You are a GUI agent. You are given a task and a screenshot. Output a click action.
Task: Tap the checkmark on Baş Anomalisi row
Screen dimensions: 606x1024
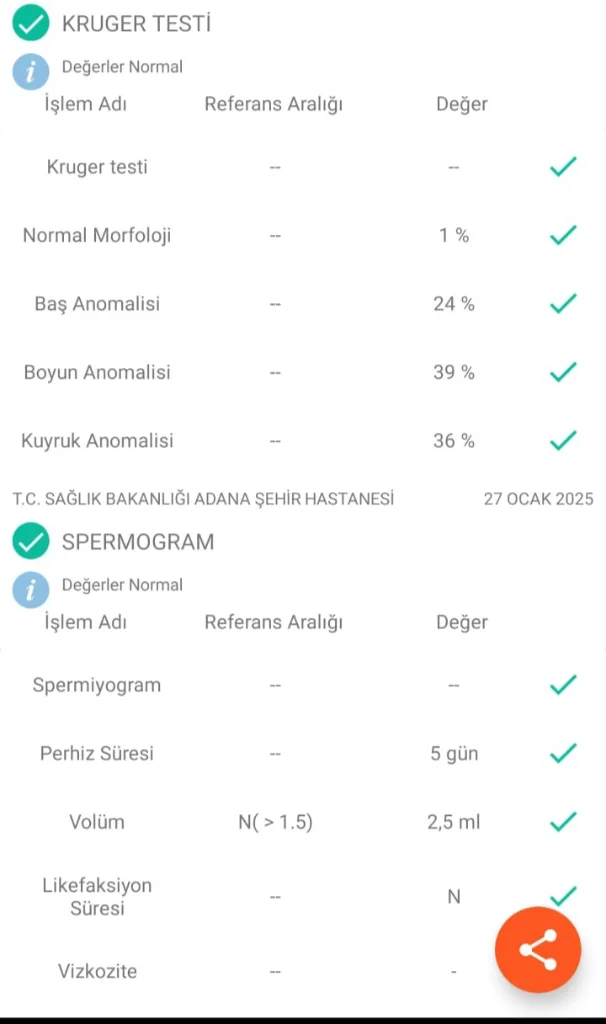click(x=563, y=304)
